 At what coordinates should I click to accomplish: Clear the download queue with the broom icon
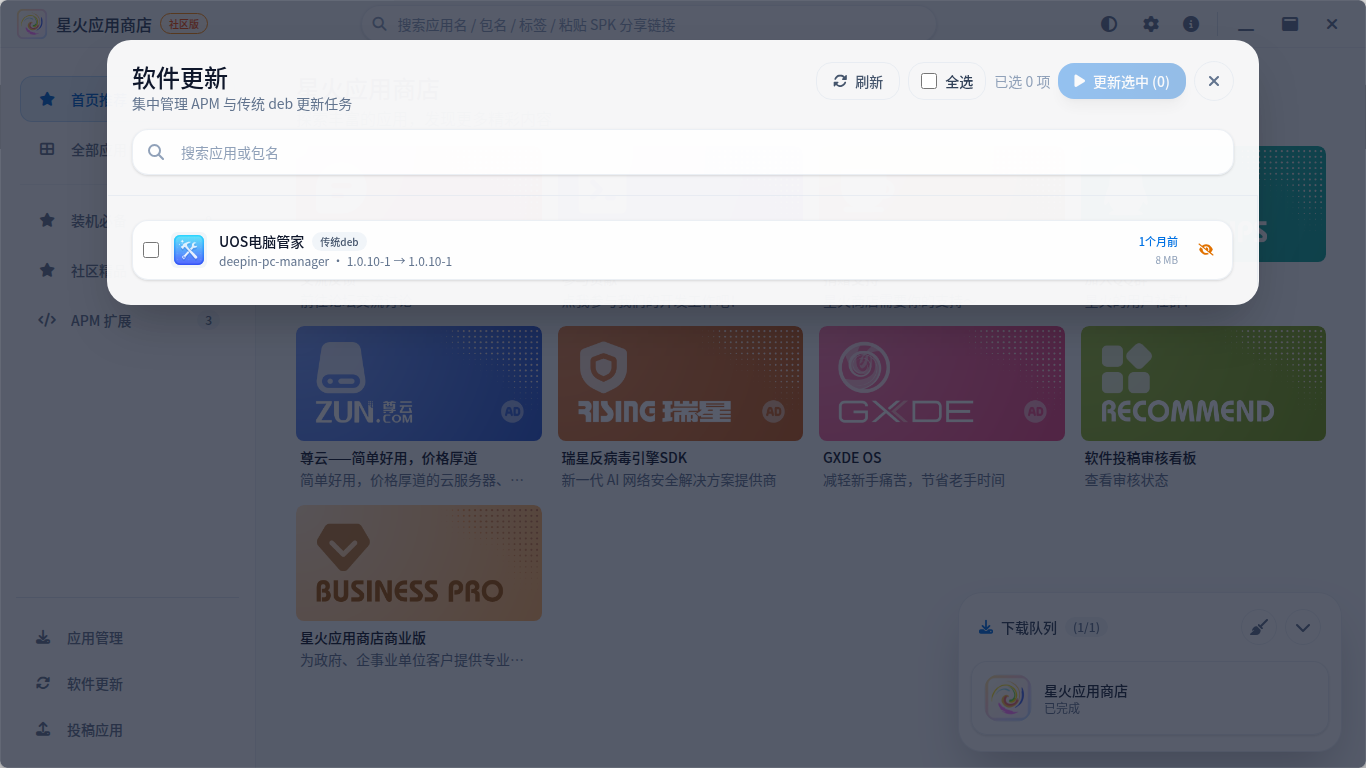point(1260,628)
